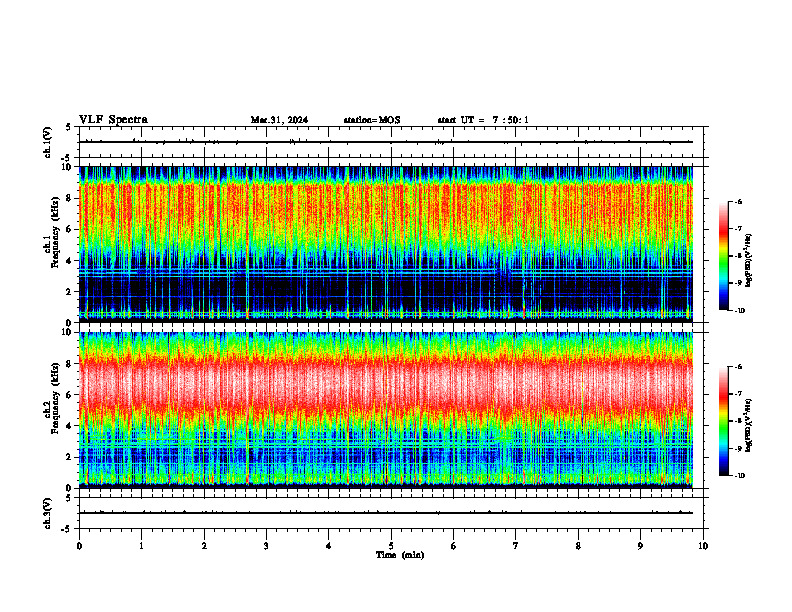Select the date text 'Mar.31, 2024'

(279, 120)
